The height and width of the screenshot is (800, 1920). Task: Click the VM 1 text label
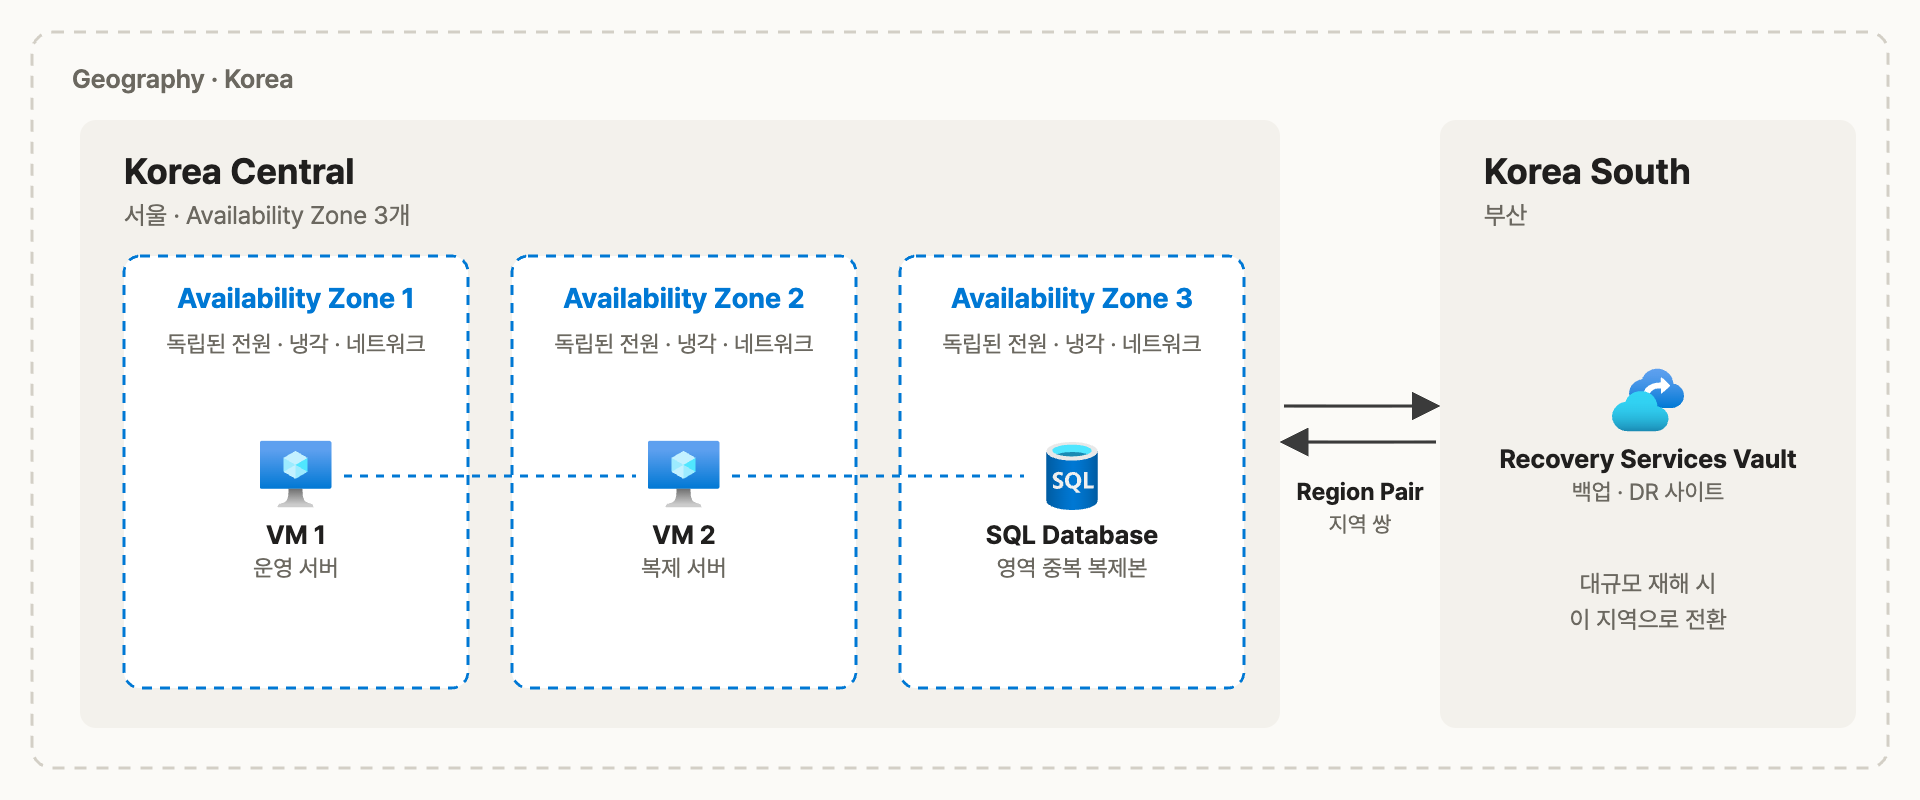pos(296,535)
